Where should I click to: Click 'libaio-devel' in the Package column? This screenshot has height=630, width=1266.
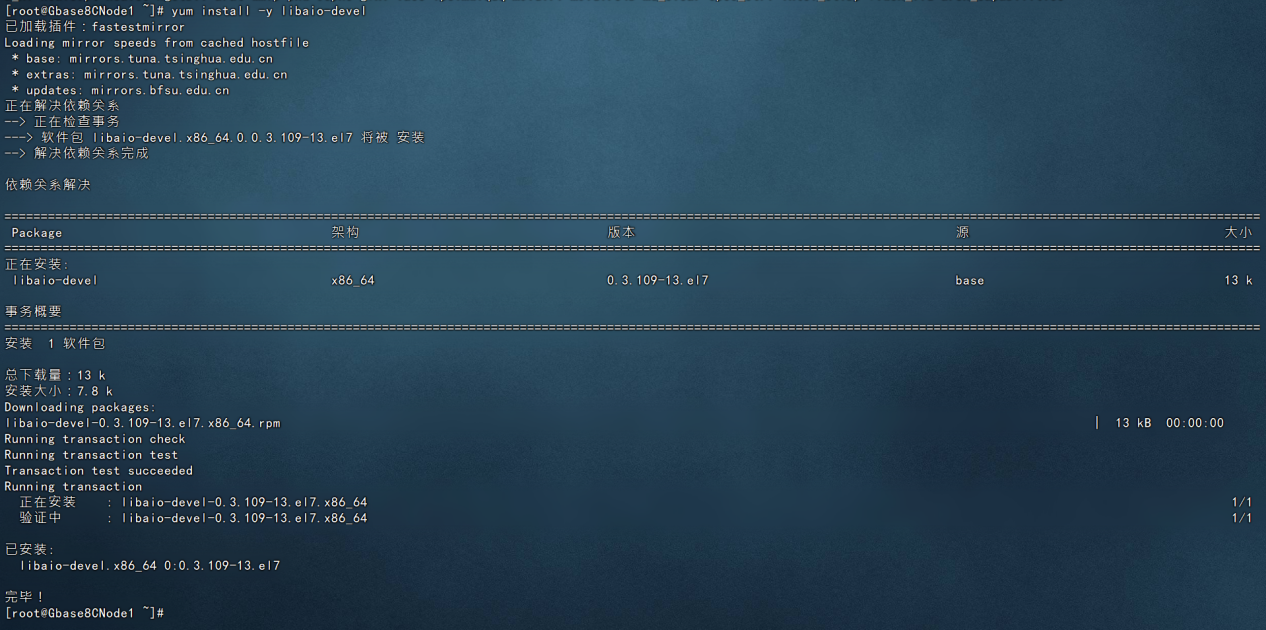pos(55,281)
